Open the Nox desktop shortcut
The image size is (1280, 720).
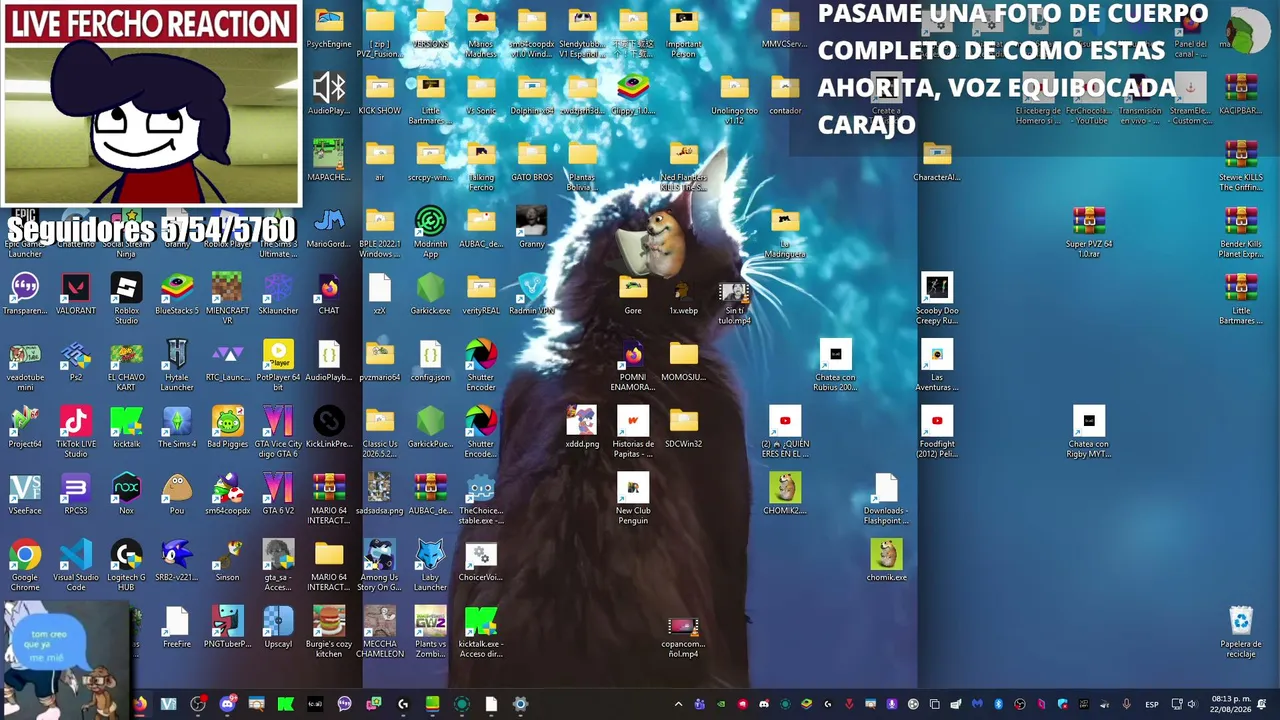click(126, 494)
